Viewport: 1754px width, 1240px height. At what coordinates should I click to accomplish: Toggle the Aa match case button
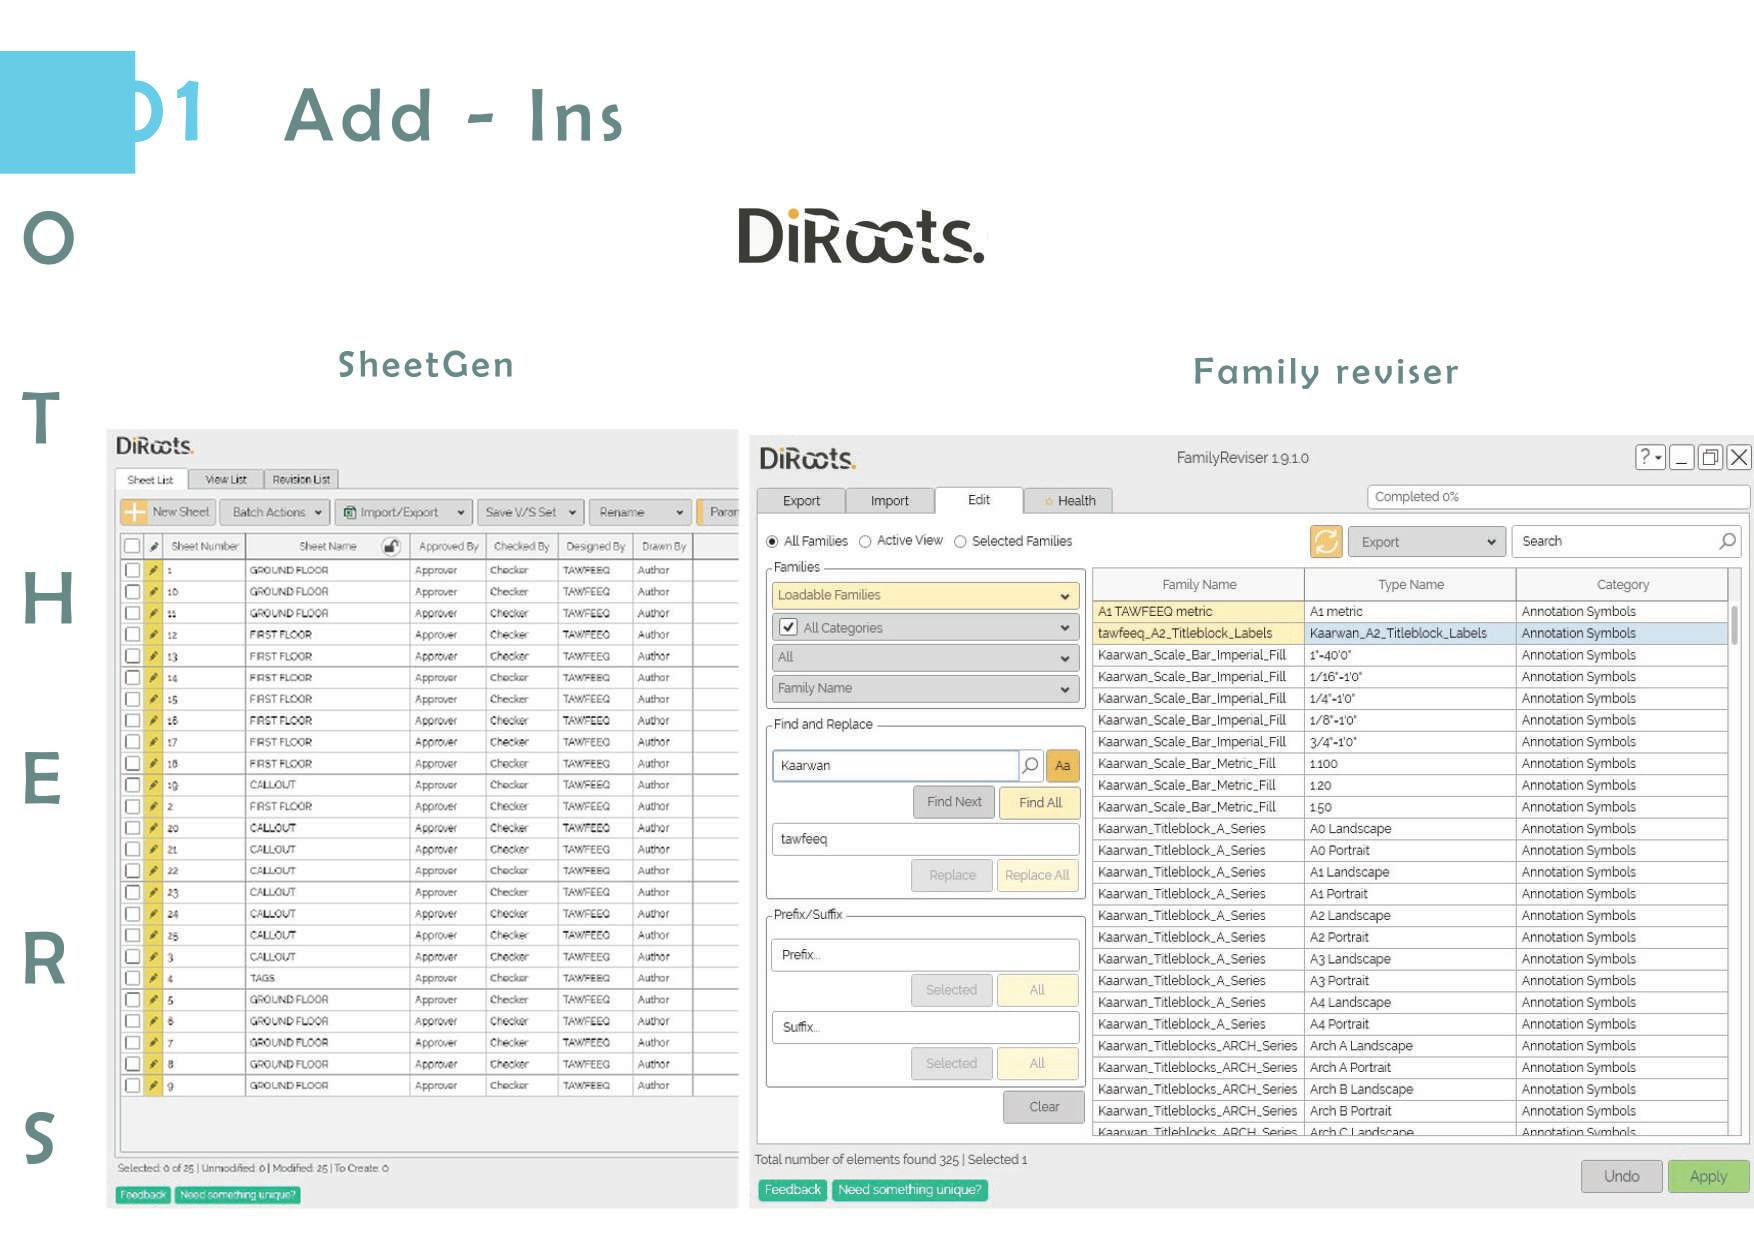pyautogui.click(x=1062, y=765)
